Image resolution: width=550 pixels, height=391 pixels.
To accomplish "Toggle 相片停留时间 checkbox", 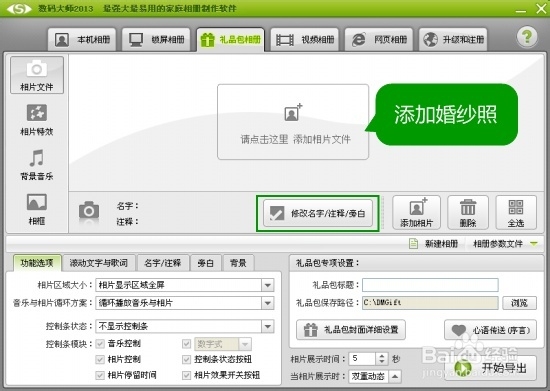I will [x=100, y=375].
